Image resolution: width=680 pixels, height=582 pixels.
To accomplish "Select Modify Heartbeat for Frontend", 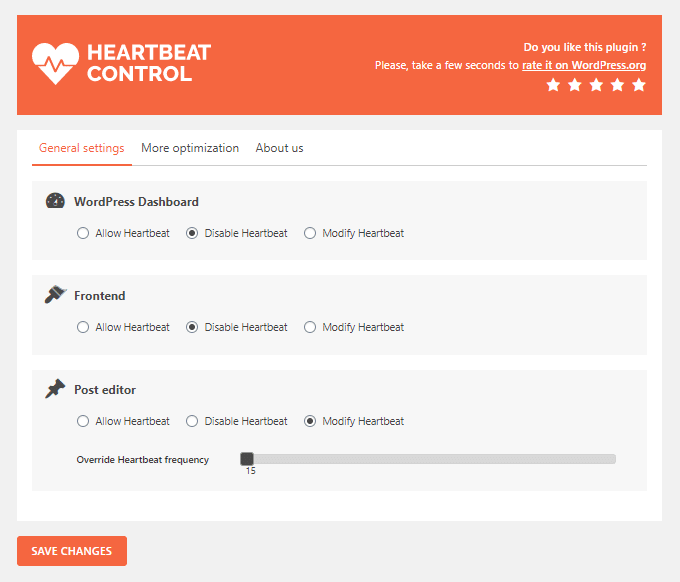I will point(310,327).
